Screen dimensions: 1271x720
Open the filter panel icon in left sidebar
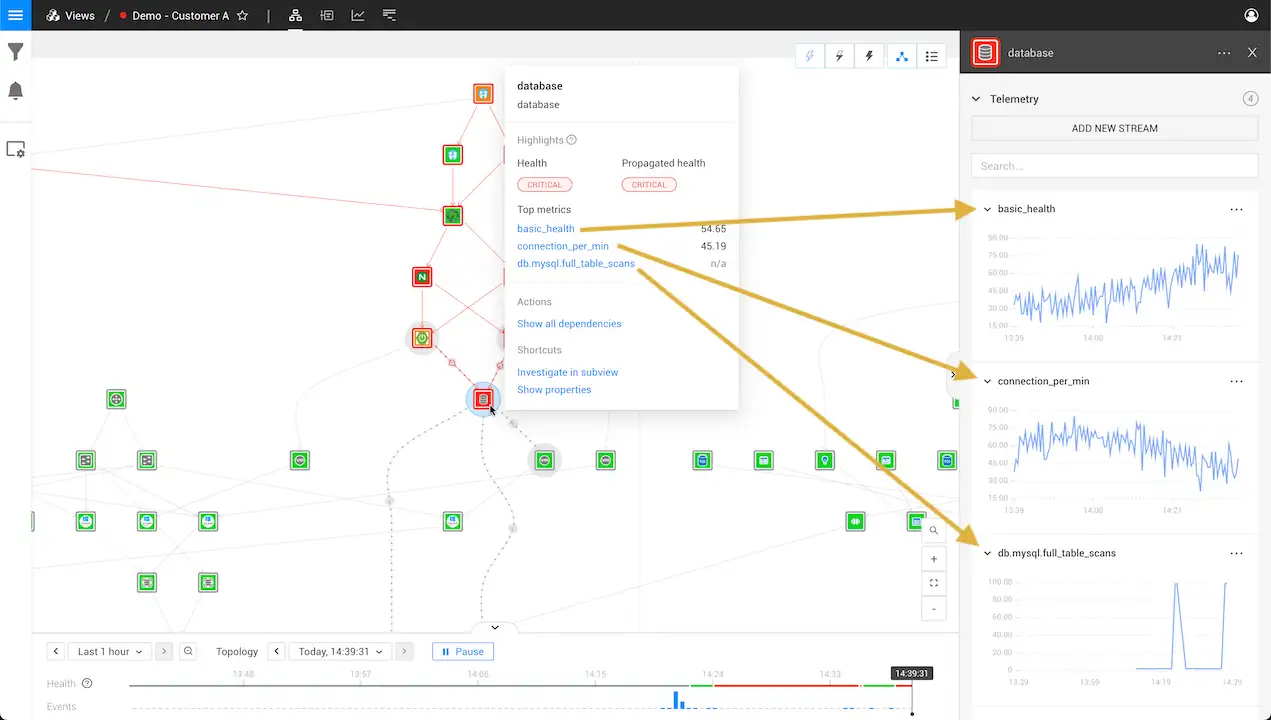click(x=16, y=51)
